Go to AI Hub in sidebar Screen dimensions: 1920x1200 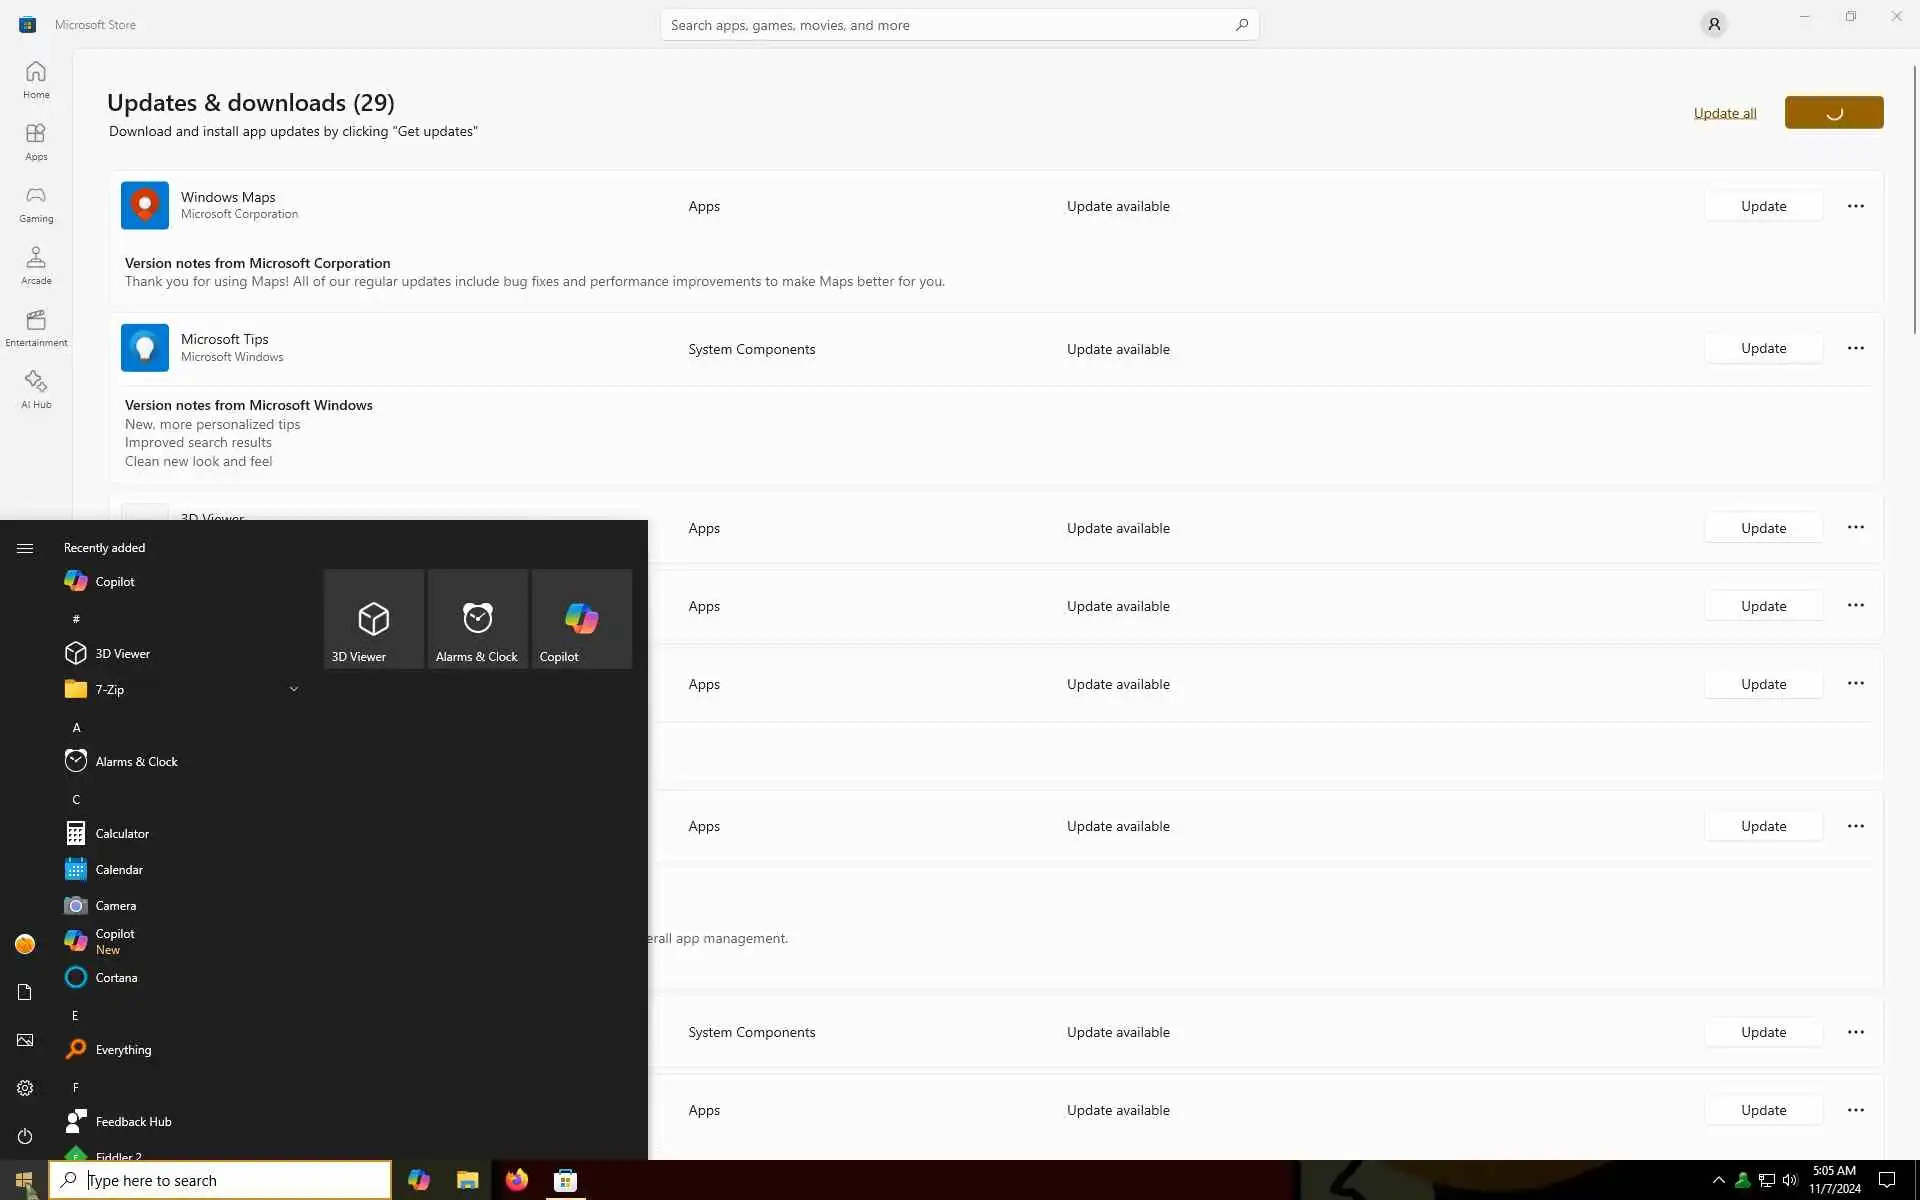click(x=36, y=389)
